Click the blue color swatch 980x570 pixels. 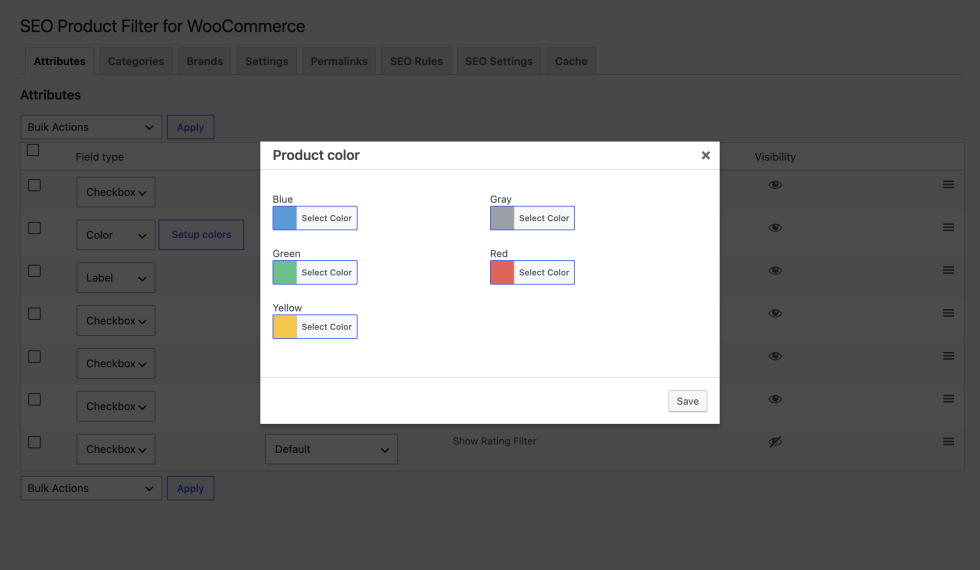point(285,218)
